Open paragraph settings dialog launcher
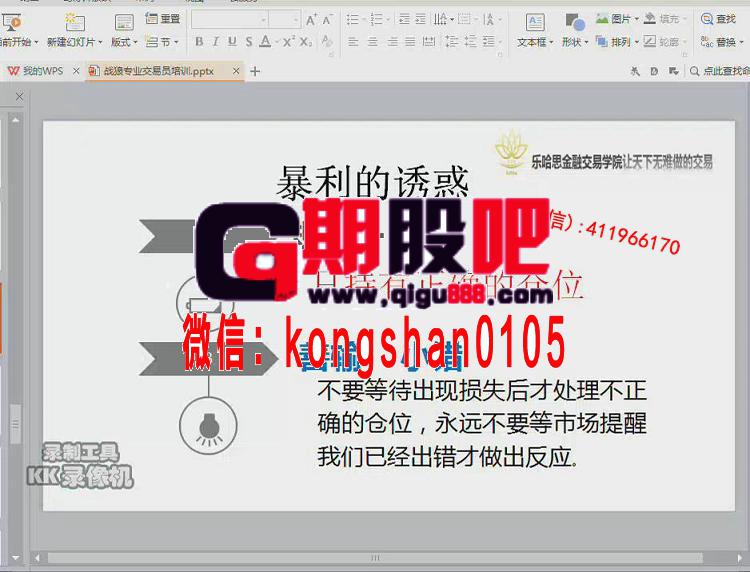Image resolution: width=750 pixels, height=572 pixels. tap(500, 55)
